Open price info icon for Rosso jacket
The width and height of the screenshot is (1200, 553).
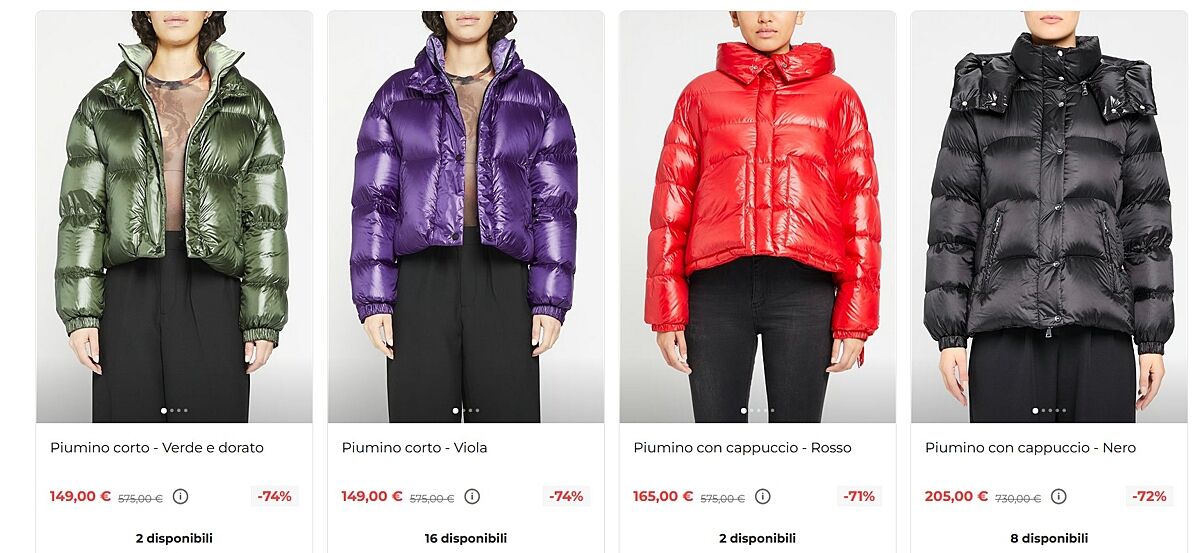(763, 496)
